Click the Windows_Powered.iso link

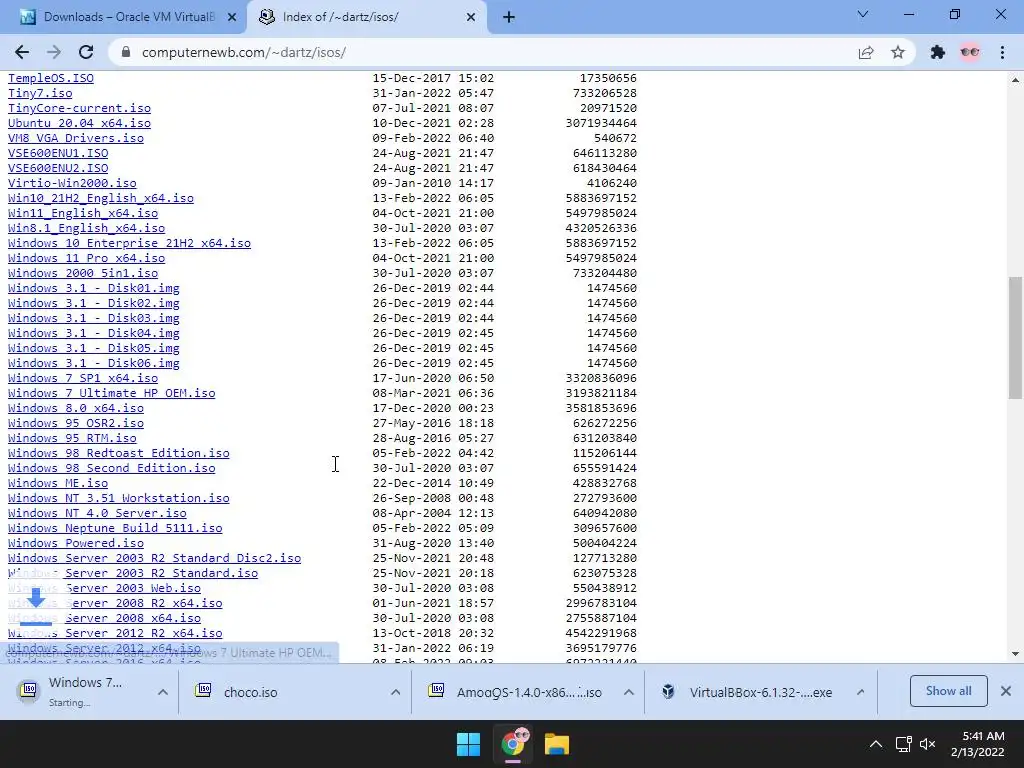tap(76, 544)
